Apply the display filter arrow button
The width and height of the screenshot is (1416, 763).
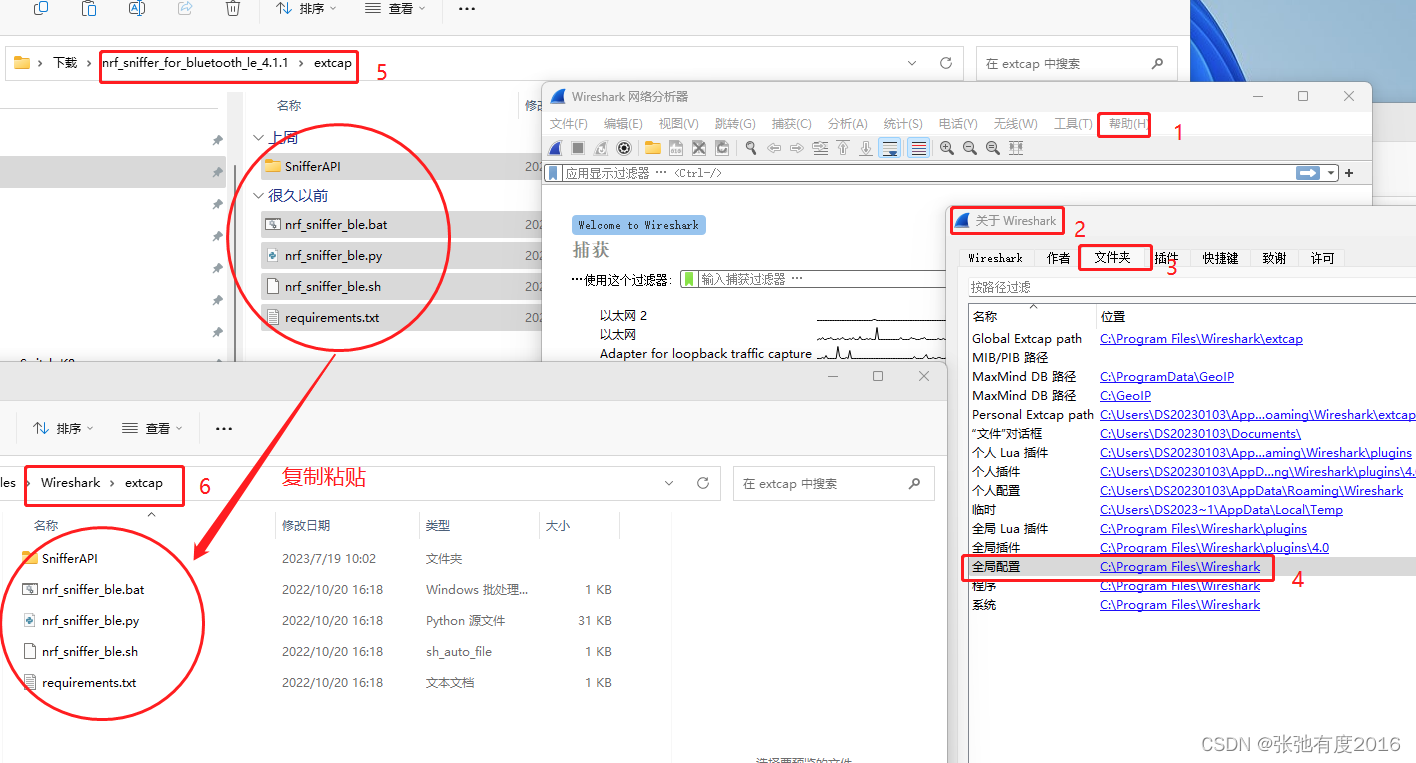pos(1307,173)
